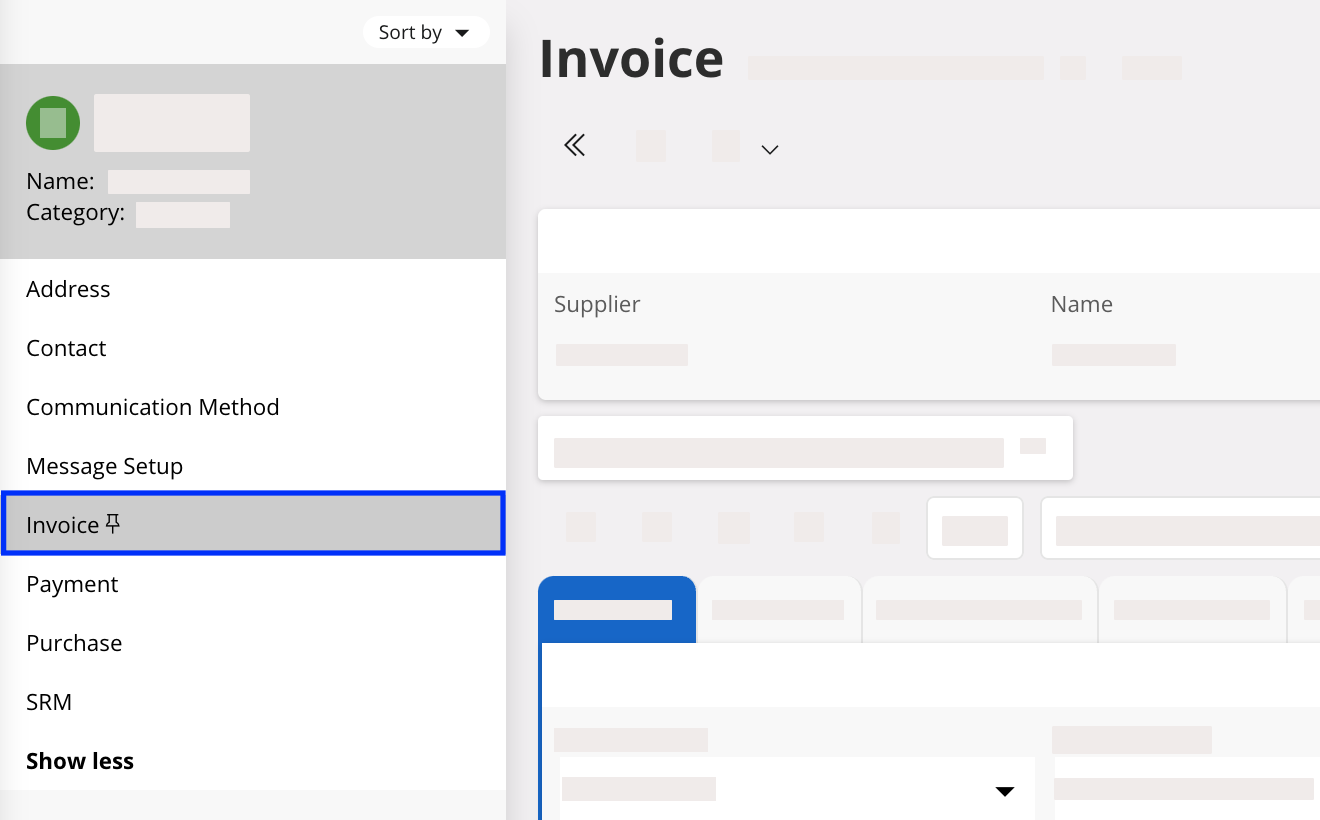
Task: Click Show less to collapse the list
Action: 80,761
